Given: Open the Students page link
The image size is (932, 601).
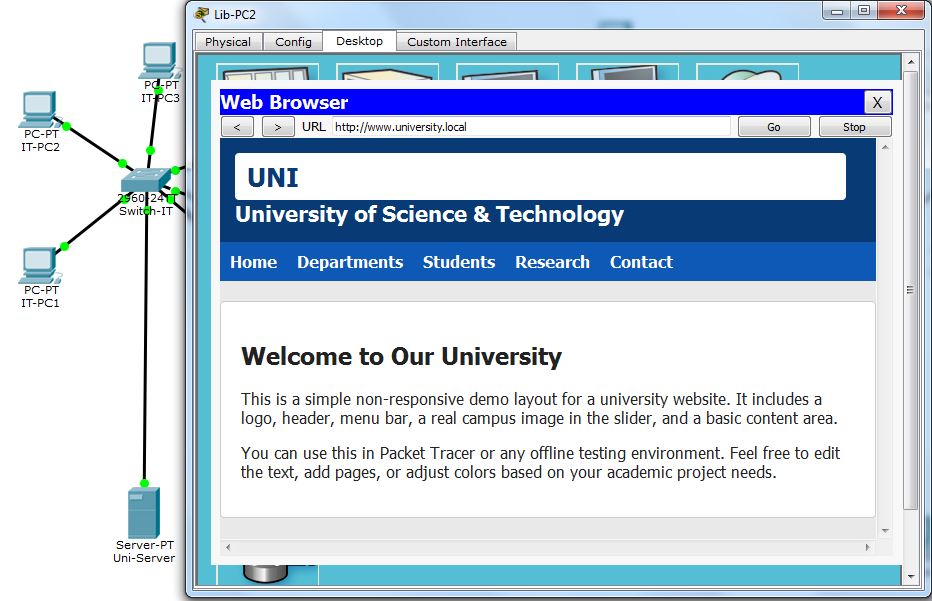Looking at the screenshot, I should (459, 262).
